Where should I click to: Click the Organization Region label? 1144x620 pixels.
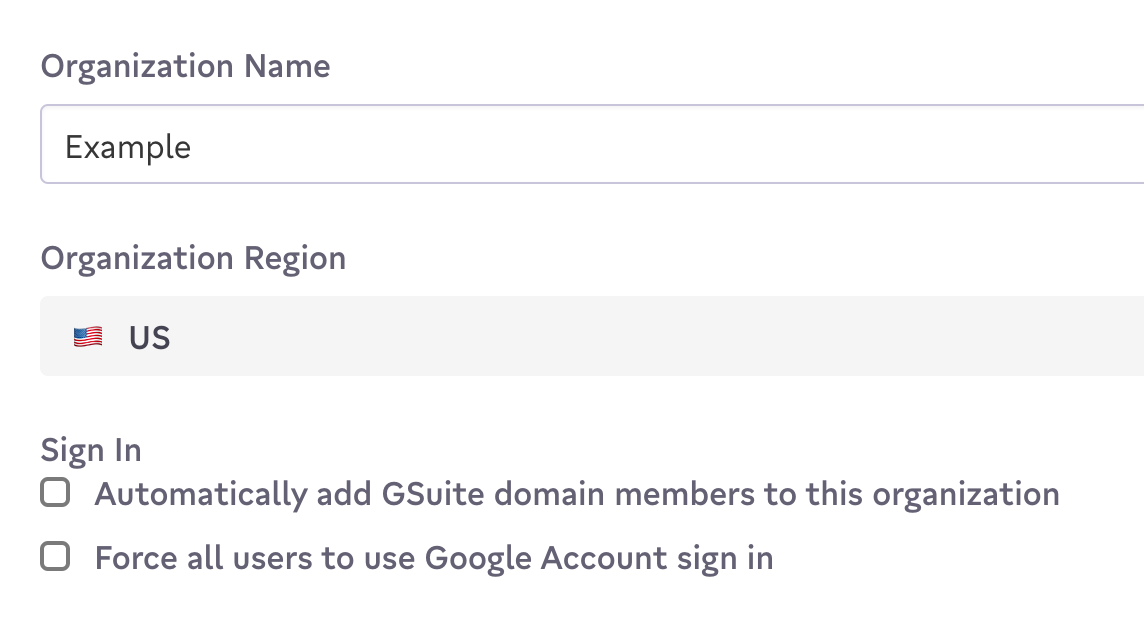[x=193, y=258]
